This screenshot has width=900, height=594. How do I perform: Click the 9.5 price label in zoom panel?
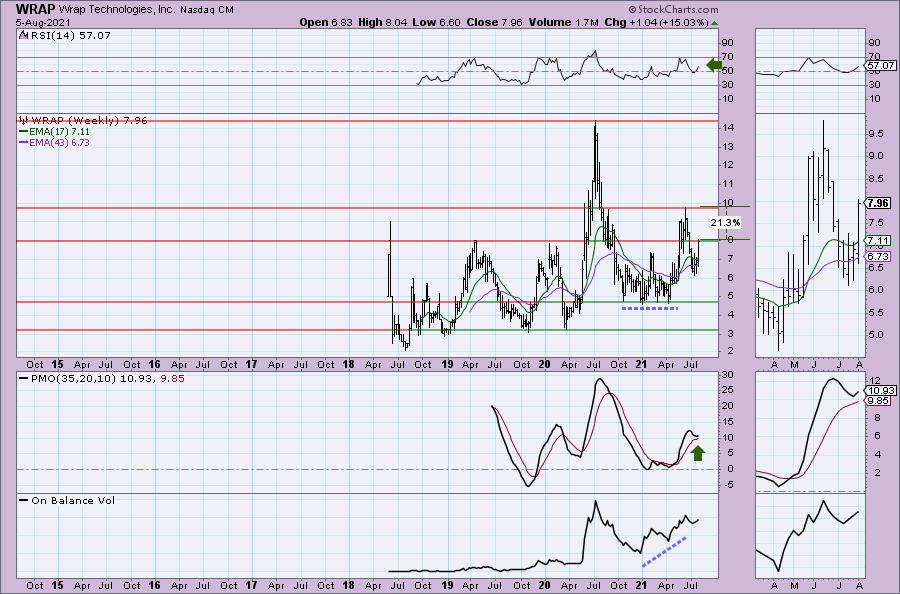point(875,134)
